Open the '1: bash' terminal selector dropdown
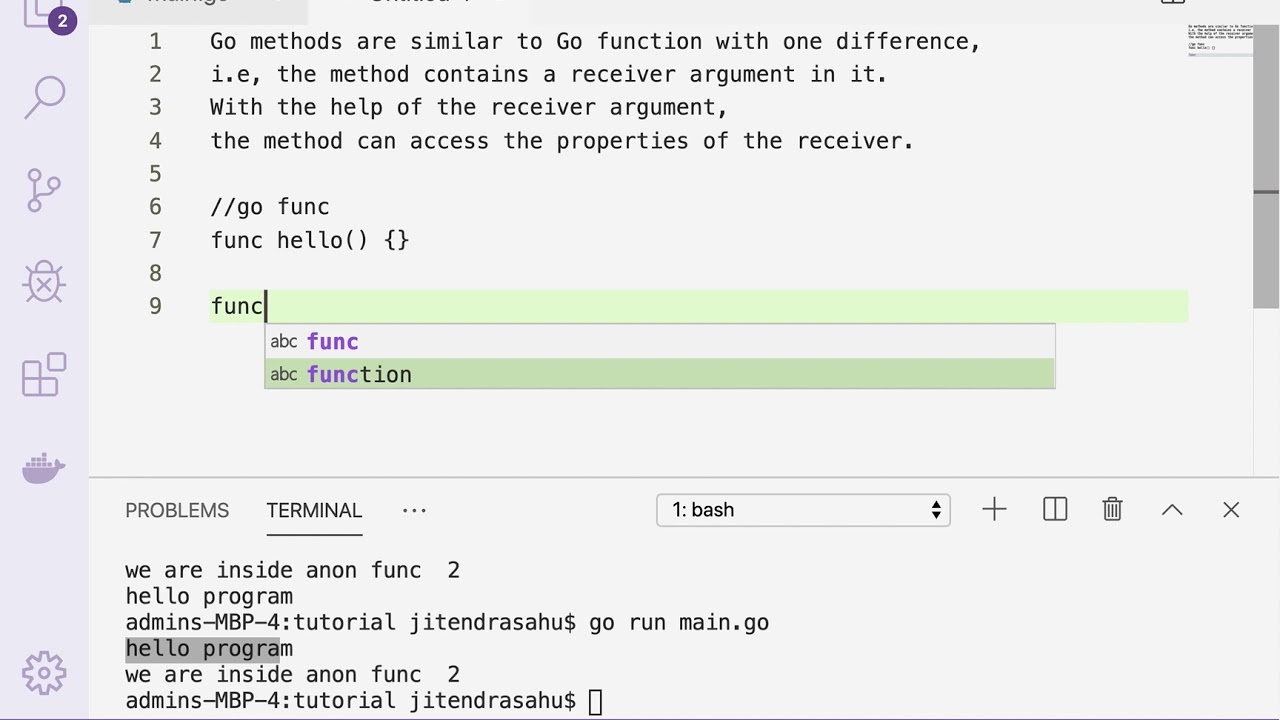Image resolution: width=1280 pixels, height=720 pixels. click(x=803, y=510)
